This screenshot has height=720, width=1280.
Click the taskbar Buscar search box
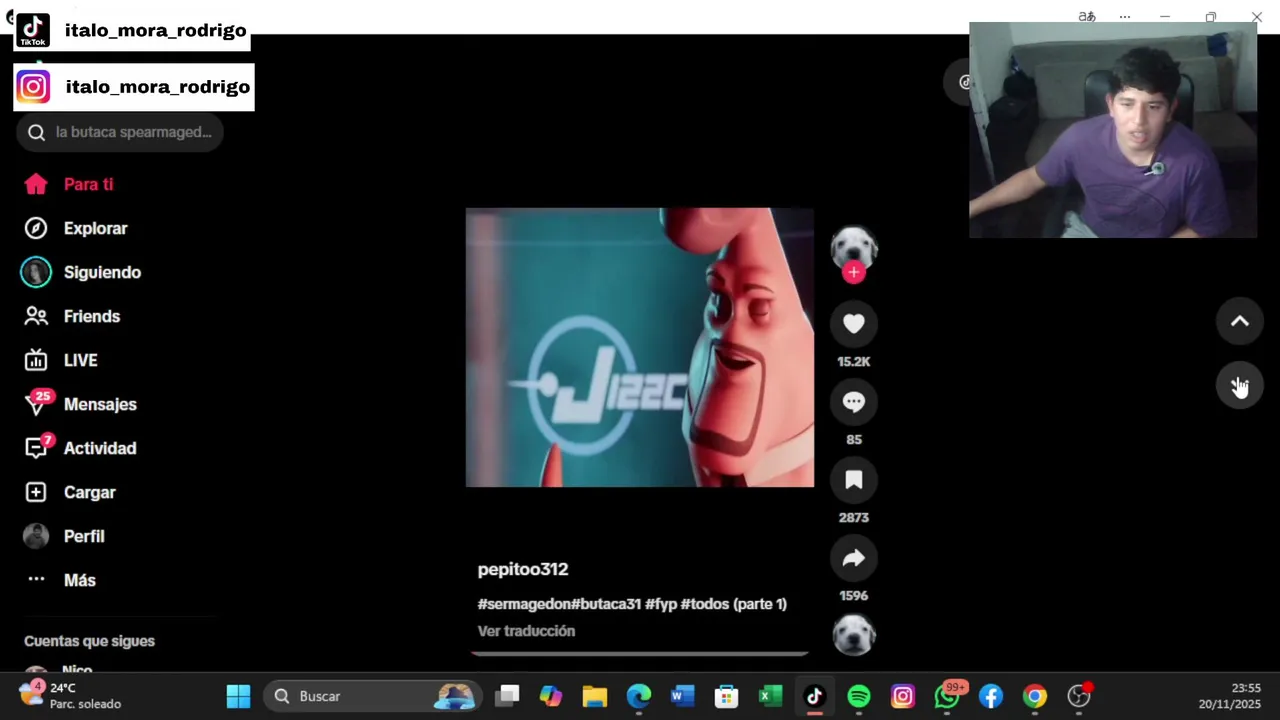[373, 696]
